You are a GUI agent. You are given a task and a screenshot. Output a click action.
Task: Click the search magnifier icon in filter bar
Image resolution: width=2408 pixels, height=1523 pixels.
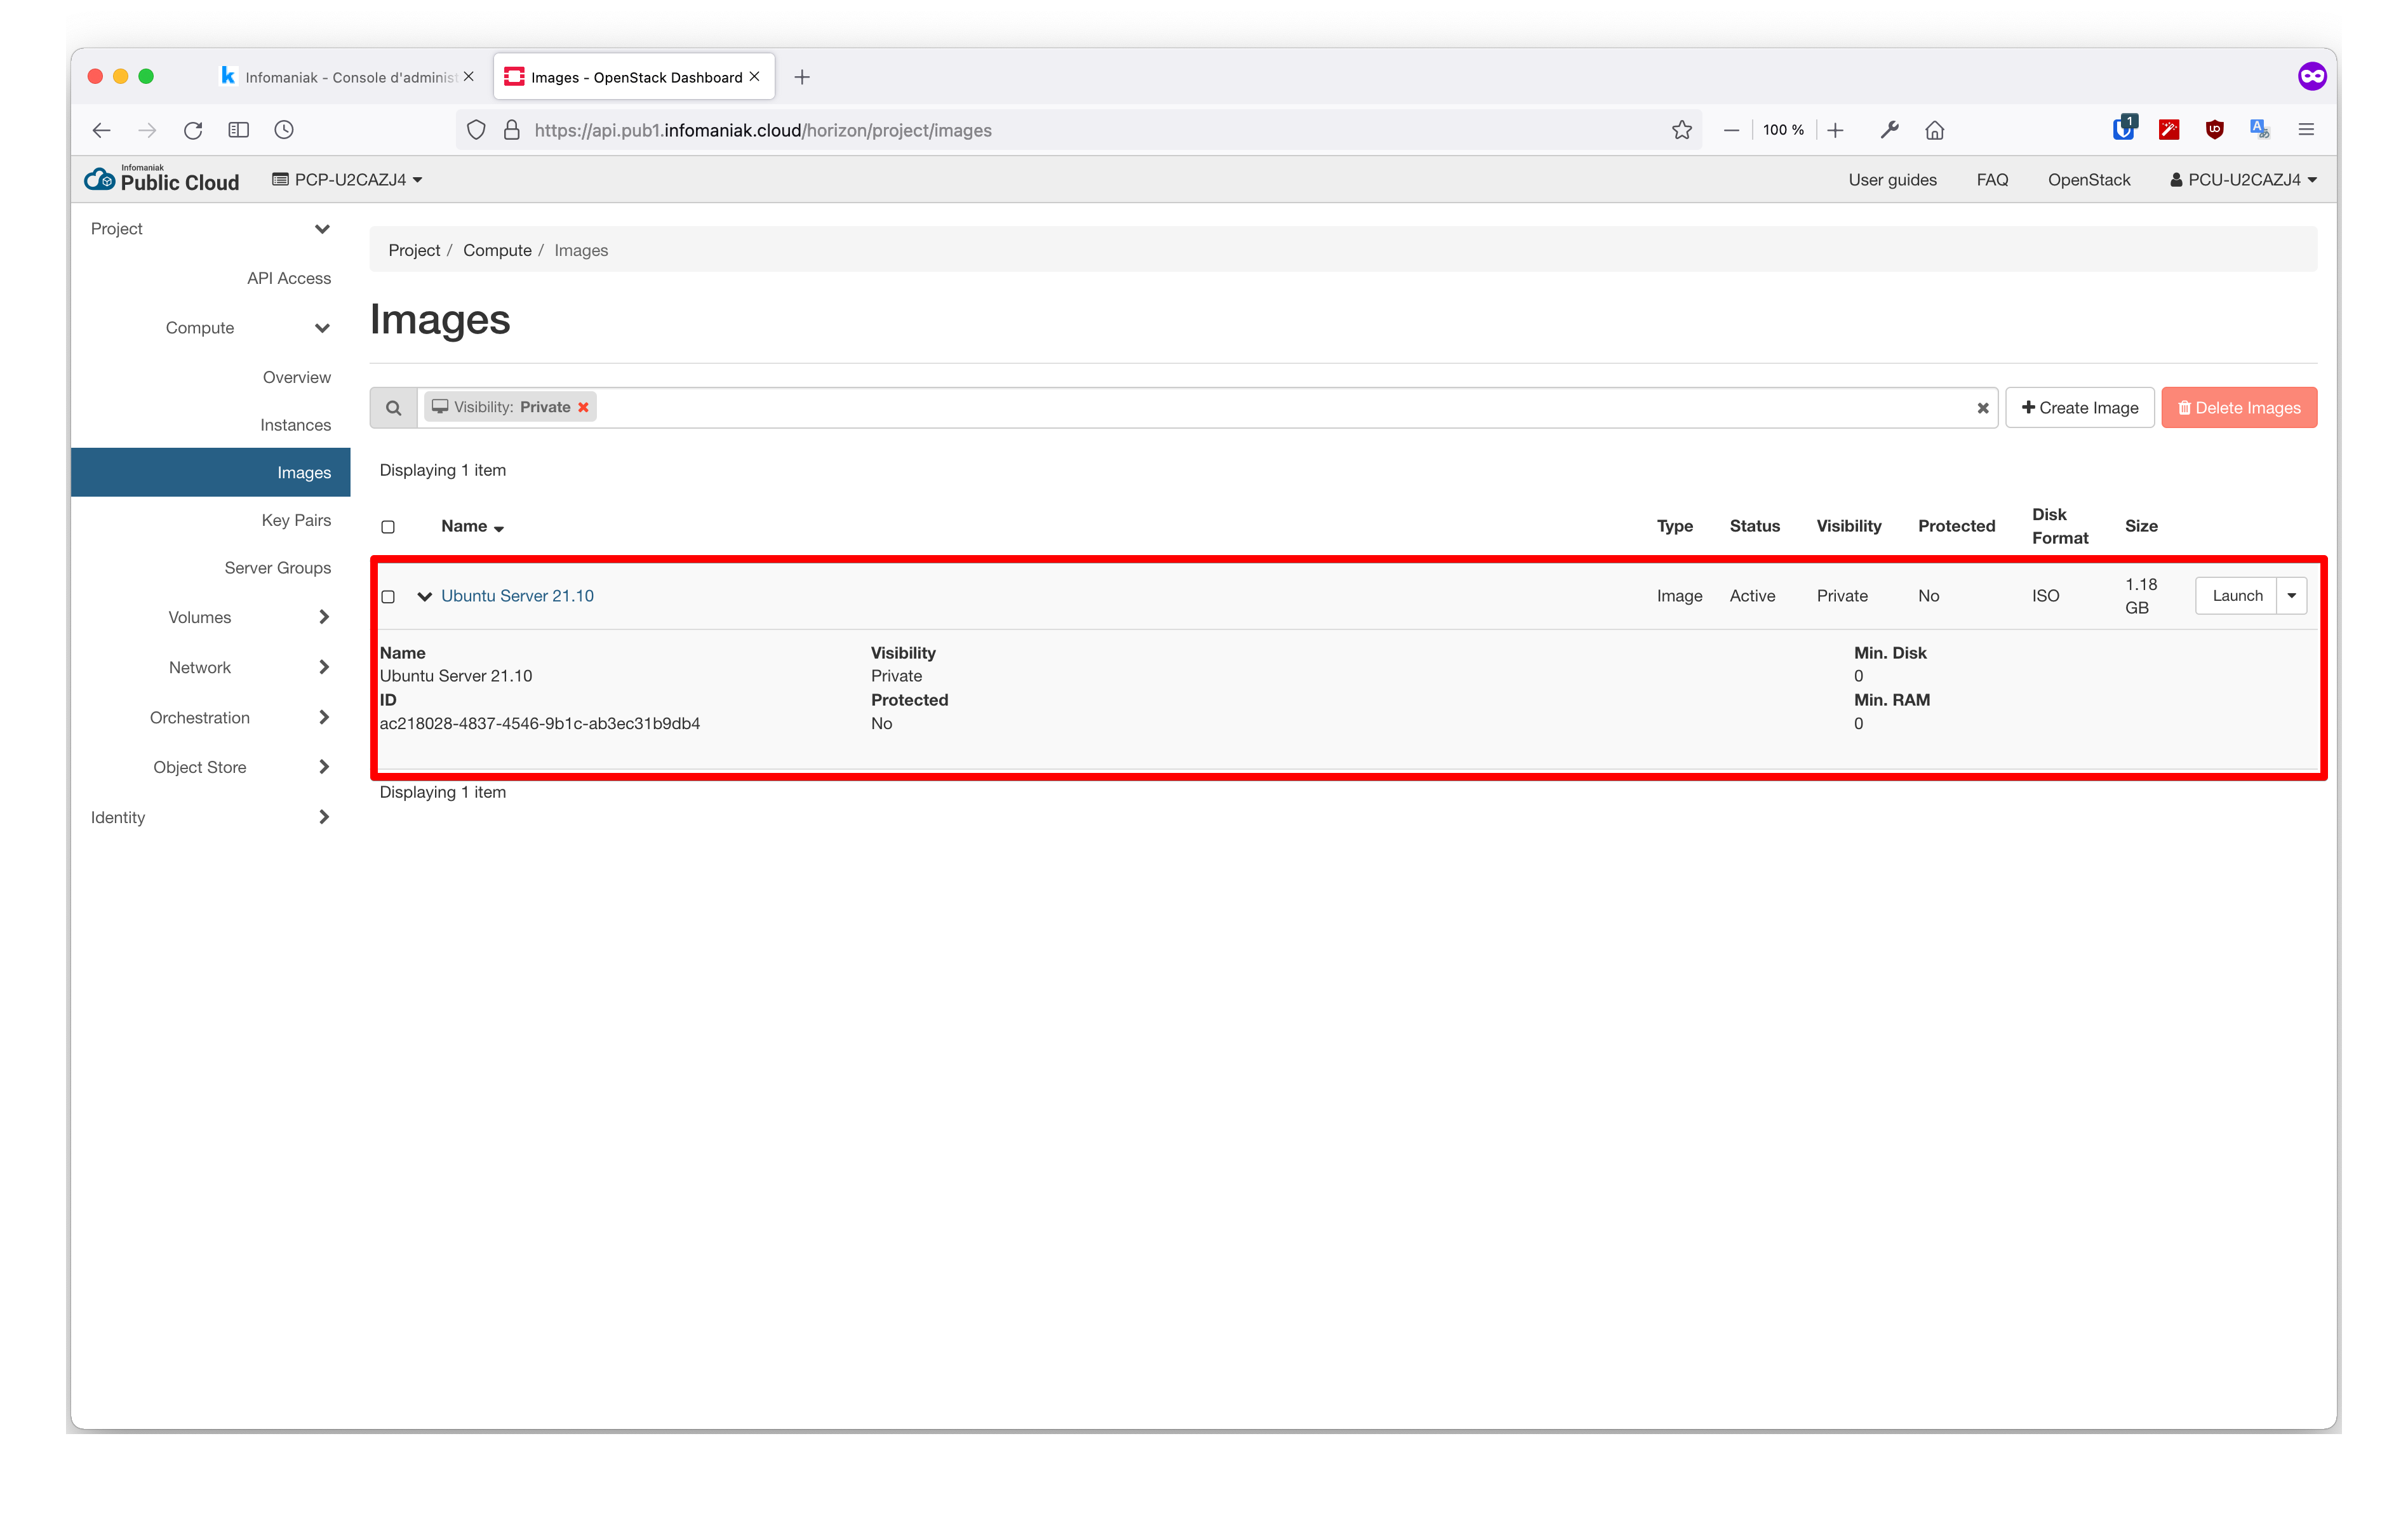pyautogui.click(x=393, y=408)
